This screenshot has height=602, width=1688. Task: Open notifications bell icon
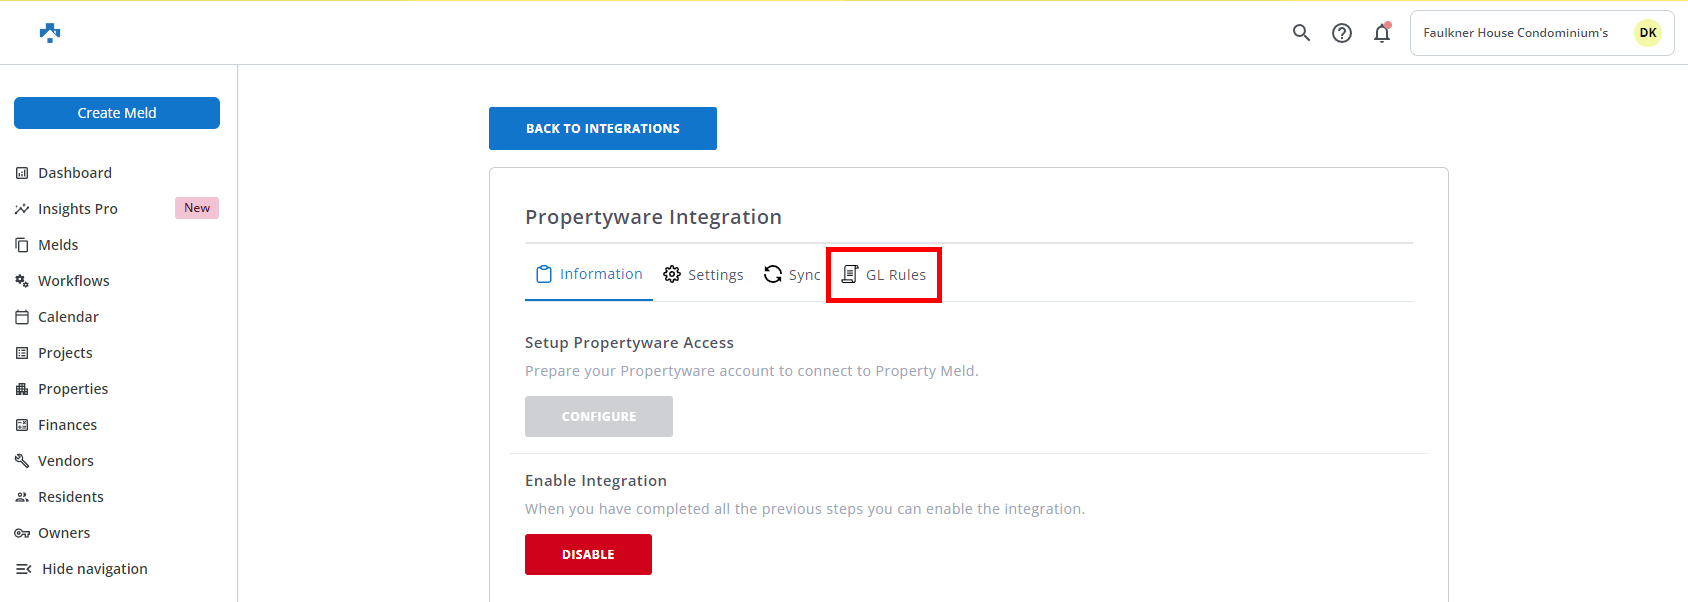pyautogui.click(x=1382, y=33)
